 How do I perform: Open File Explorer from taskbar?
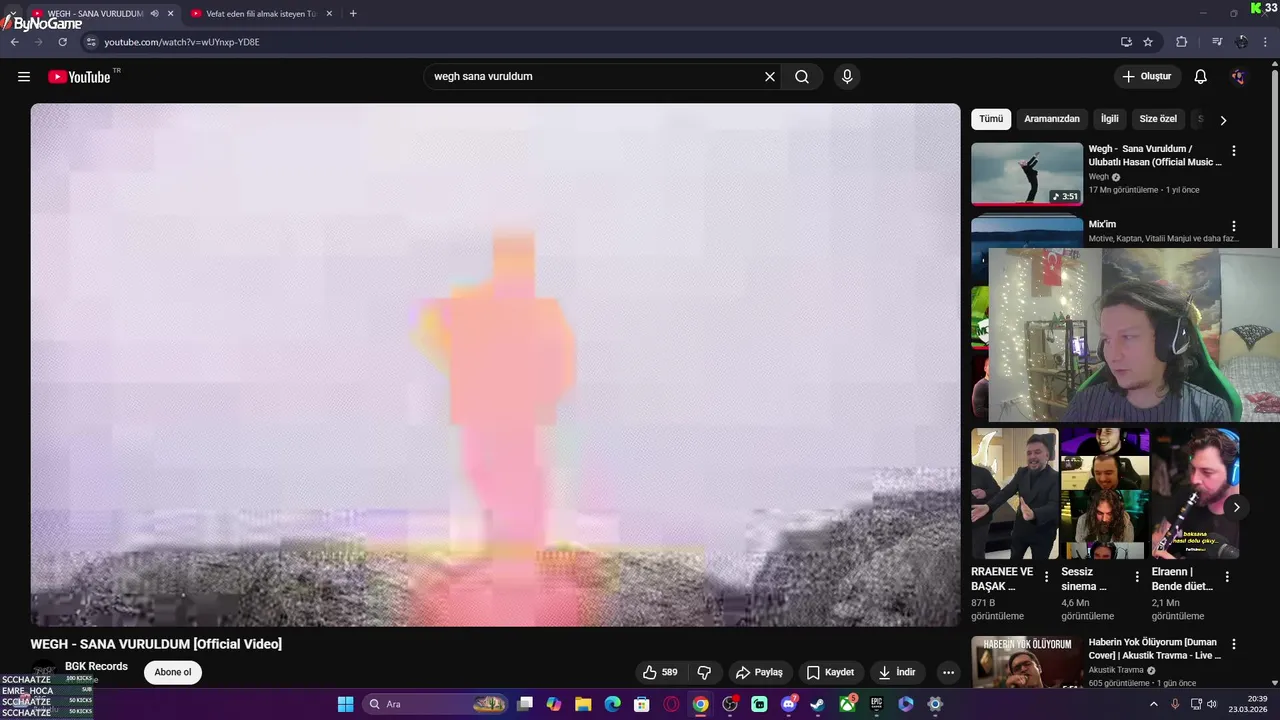(583, 704)
